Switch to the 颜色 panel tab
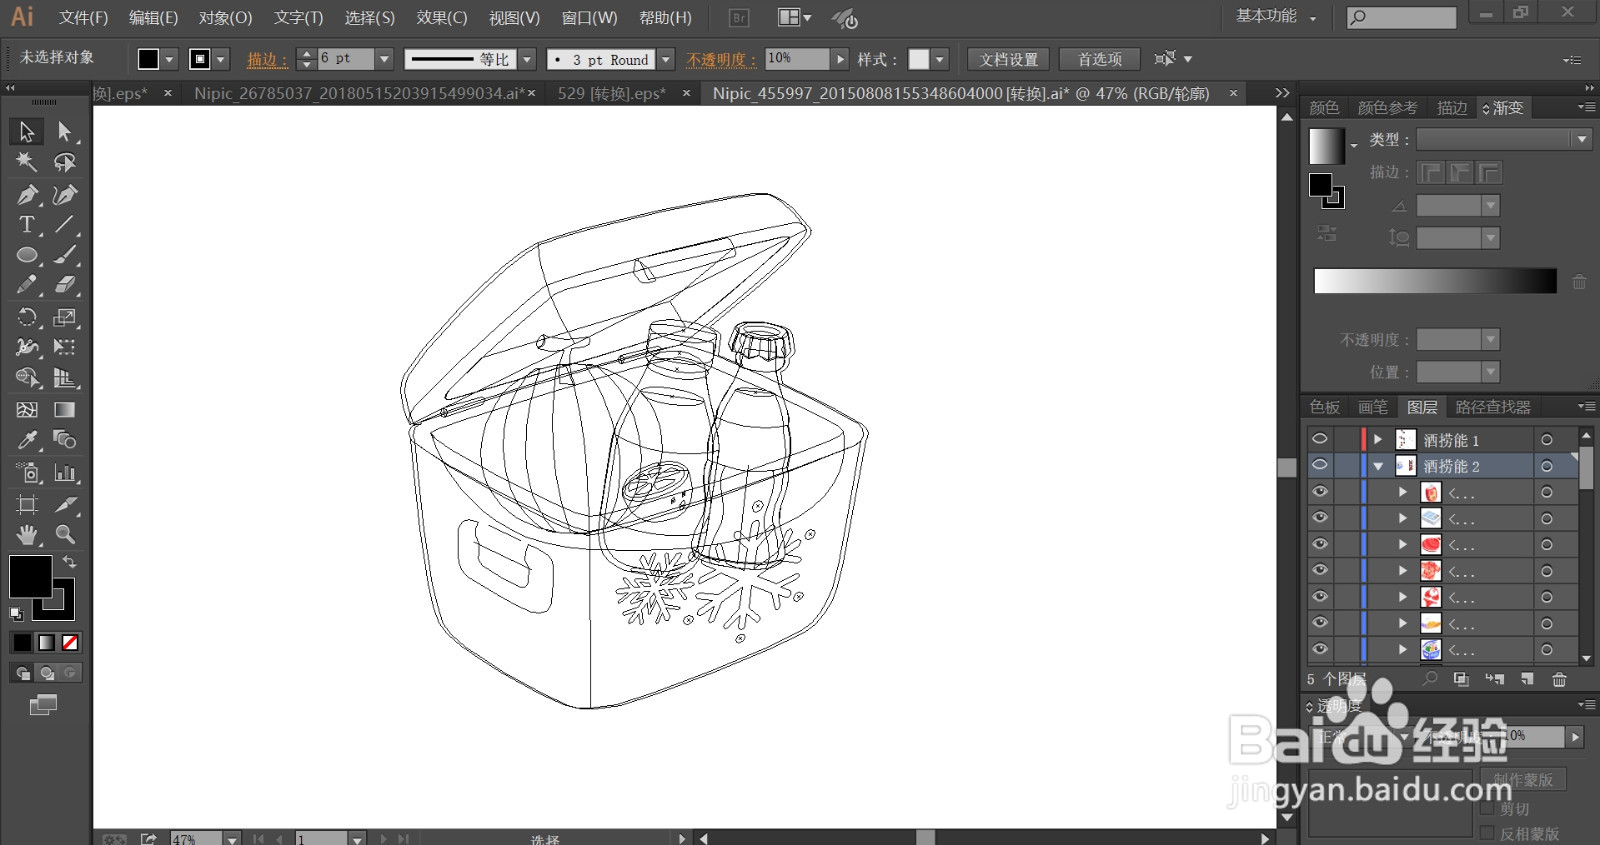Screen dimensions: 1600x845 [1324, 107]
